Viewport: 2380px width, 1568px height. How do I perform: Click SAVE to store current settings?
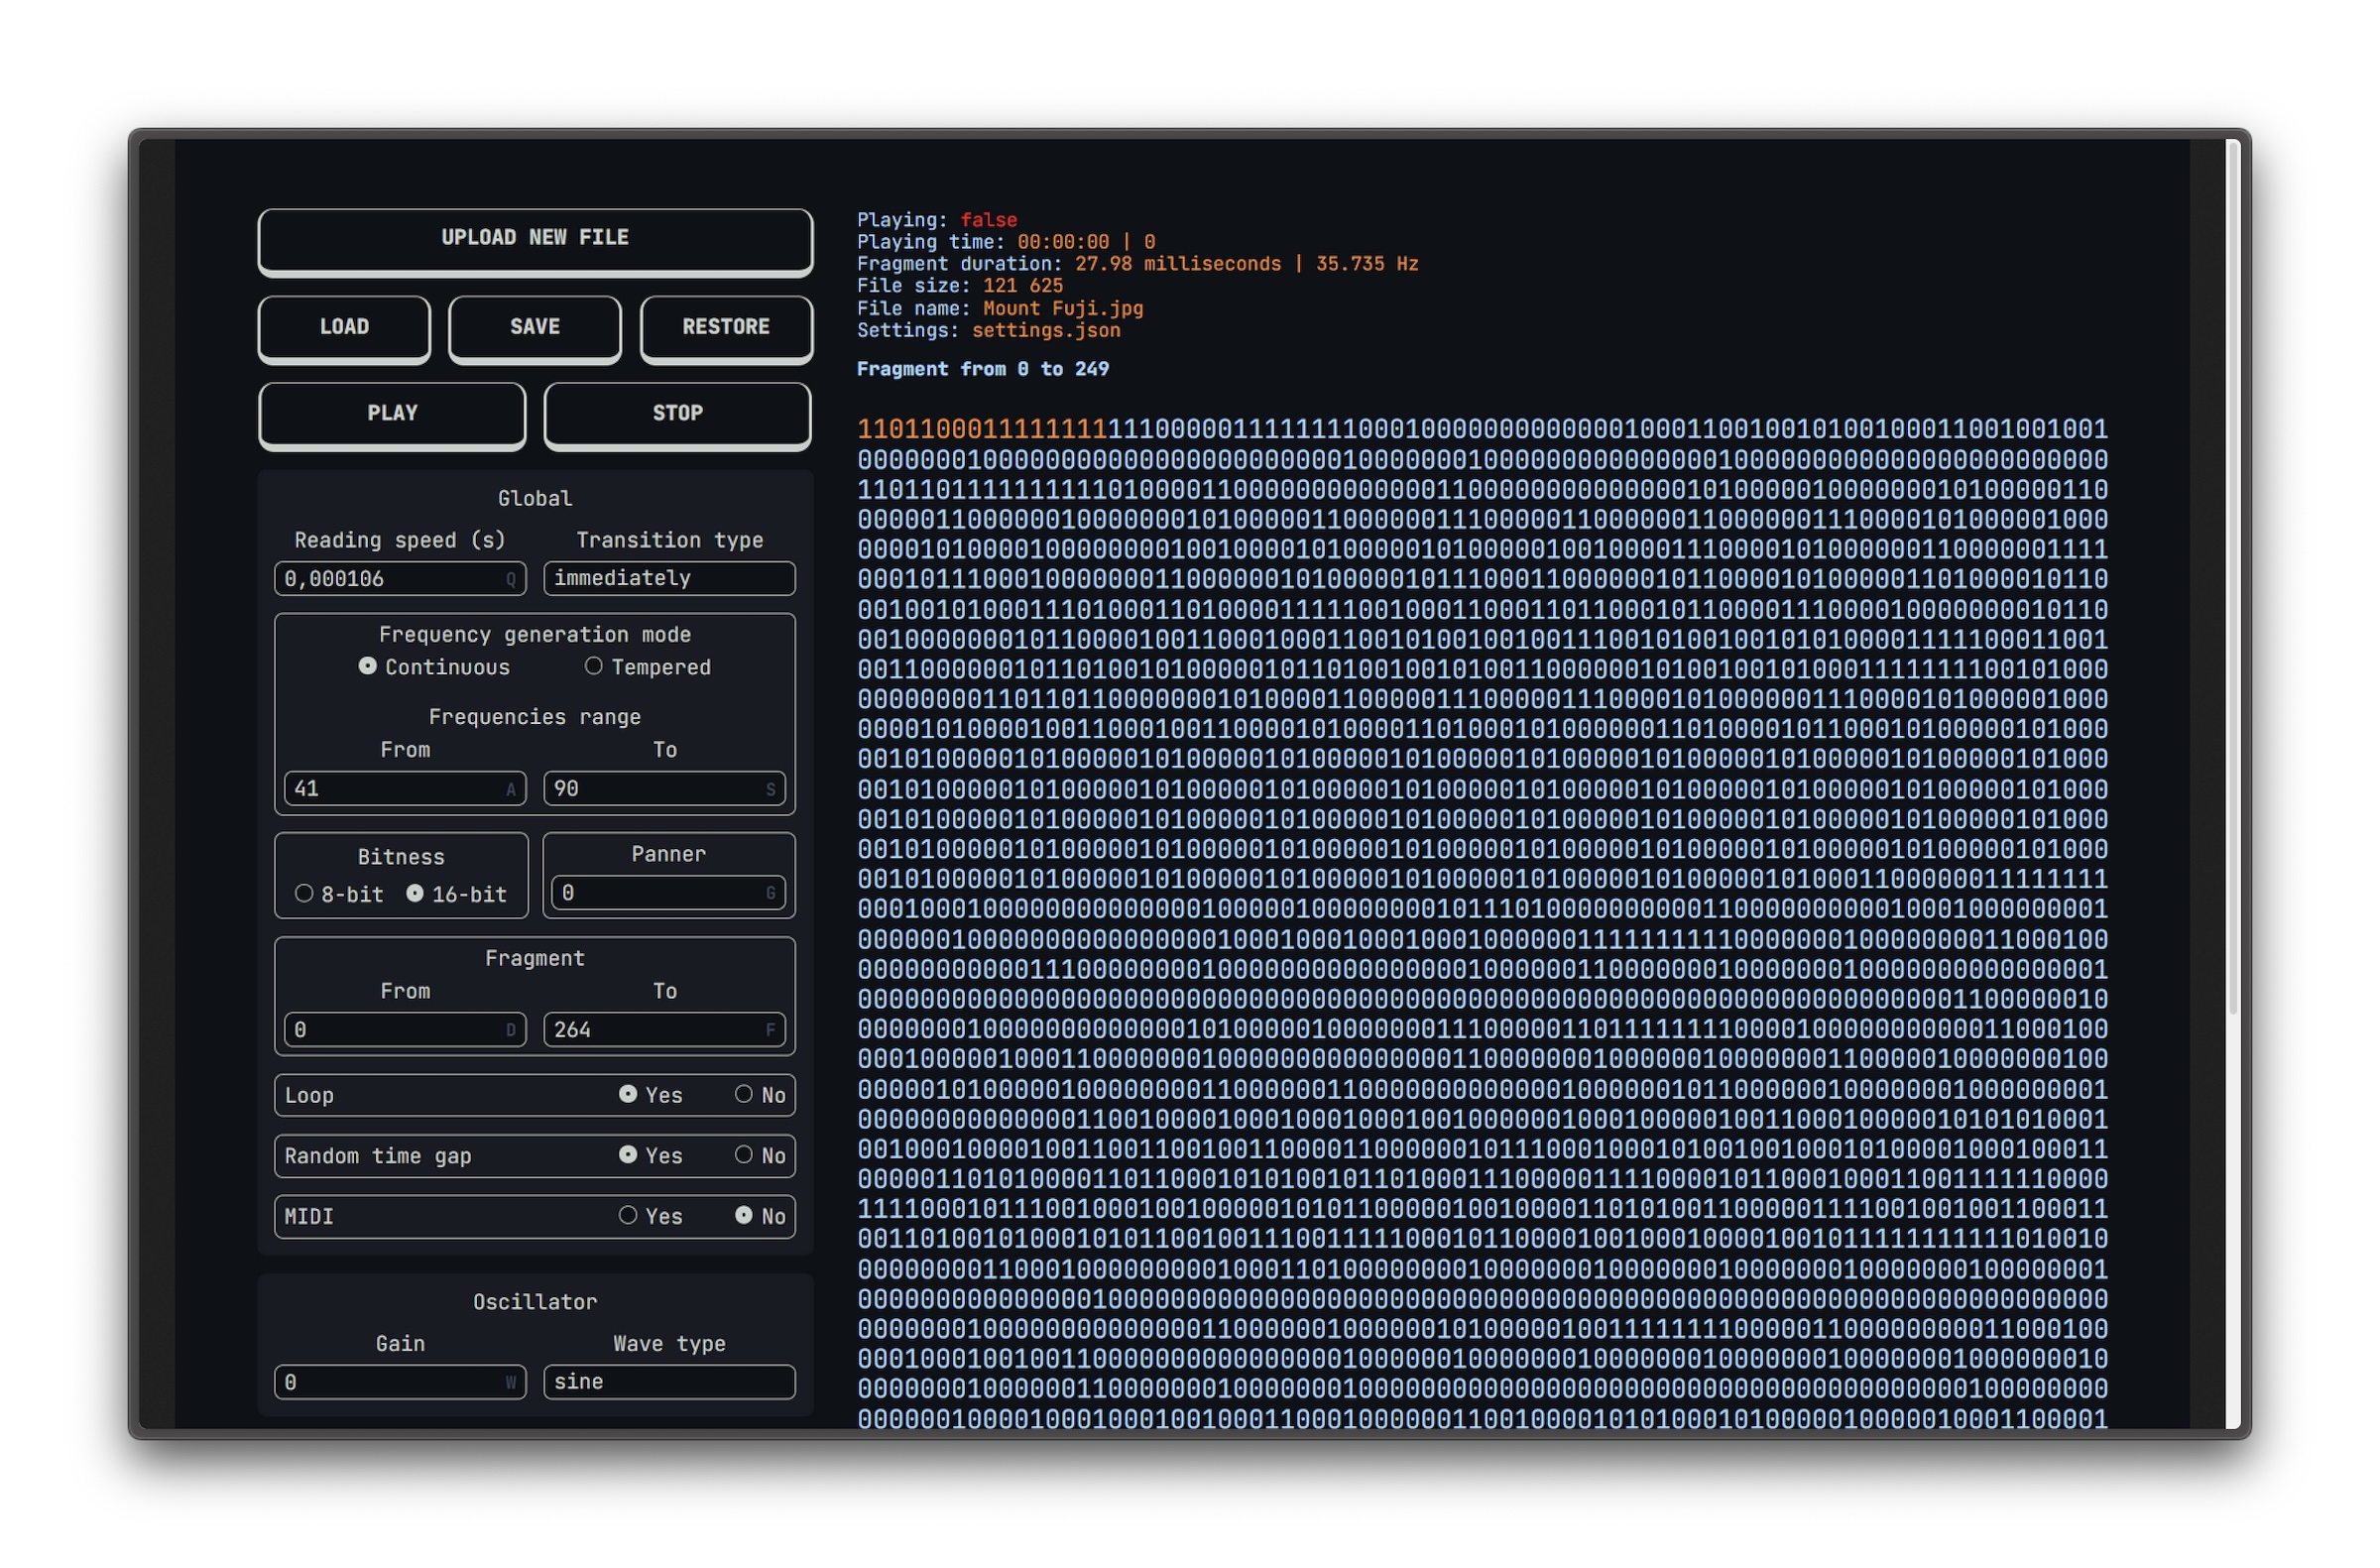point(534,327)
